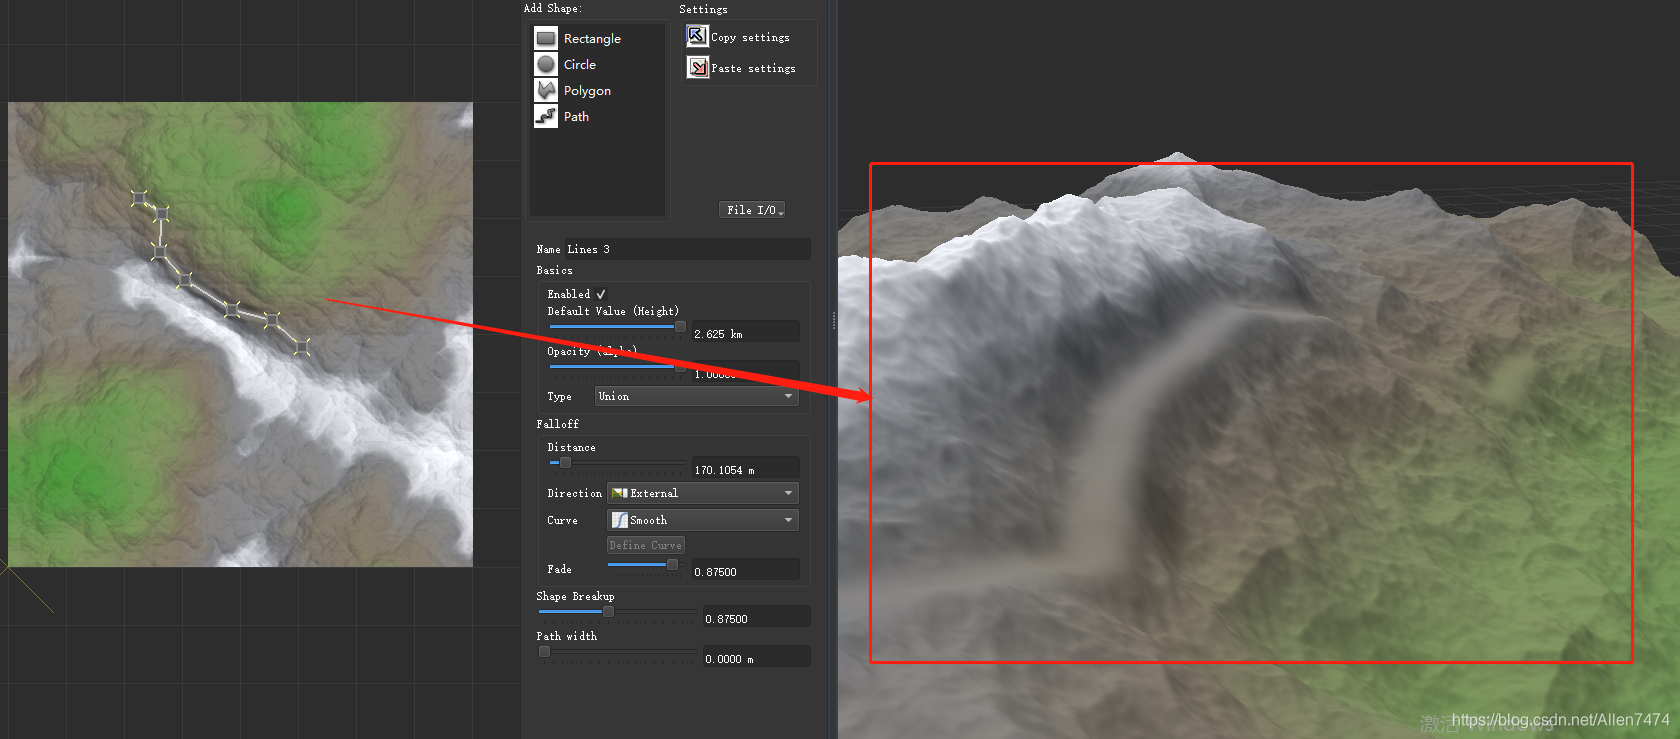1680x739 pixels.
Task: Click the External direction icon
Action: coord(620,494)
